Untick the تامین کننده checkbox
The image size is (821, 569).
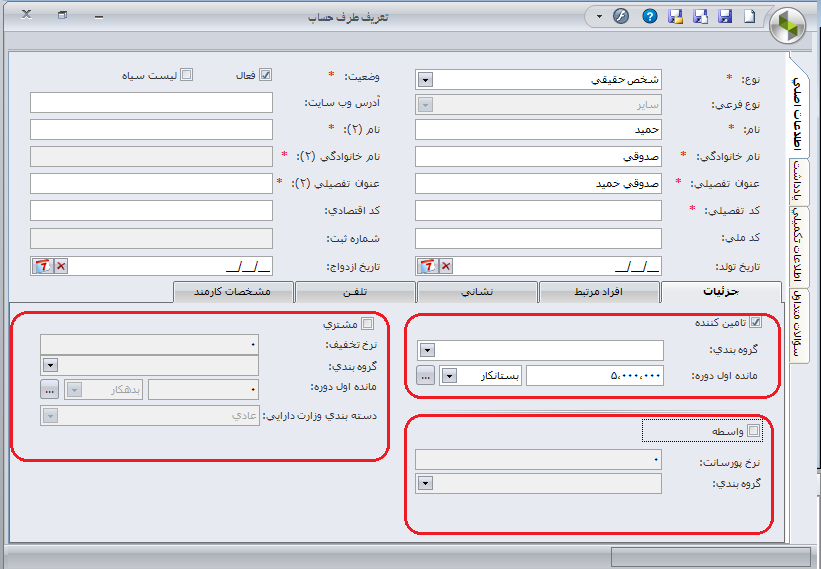[755, 322]
